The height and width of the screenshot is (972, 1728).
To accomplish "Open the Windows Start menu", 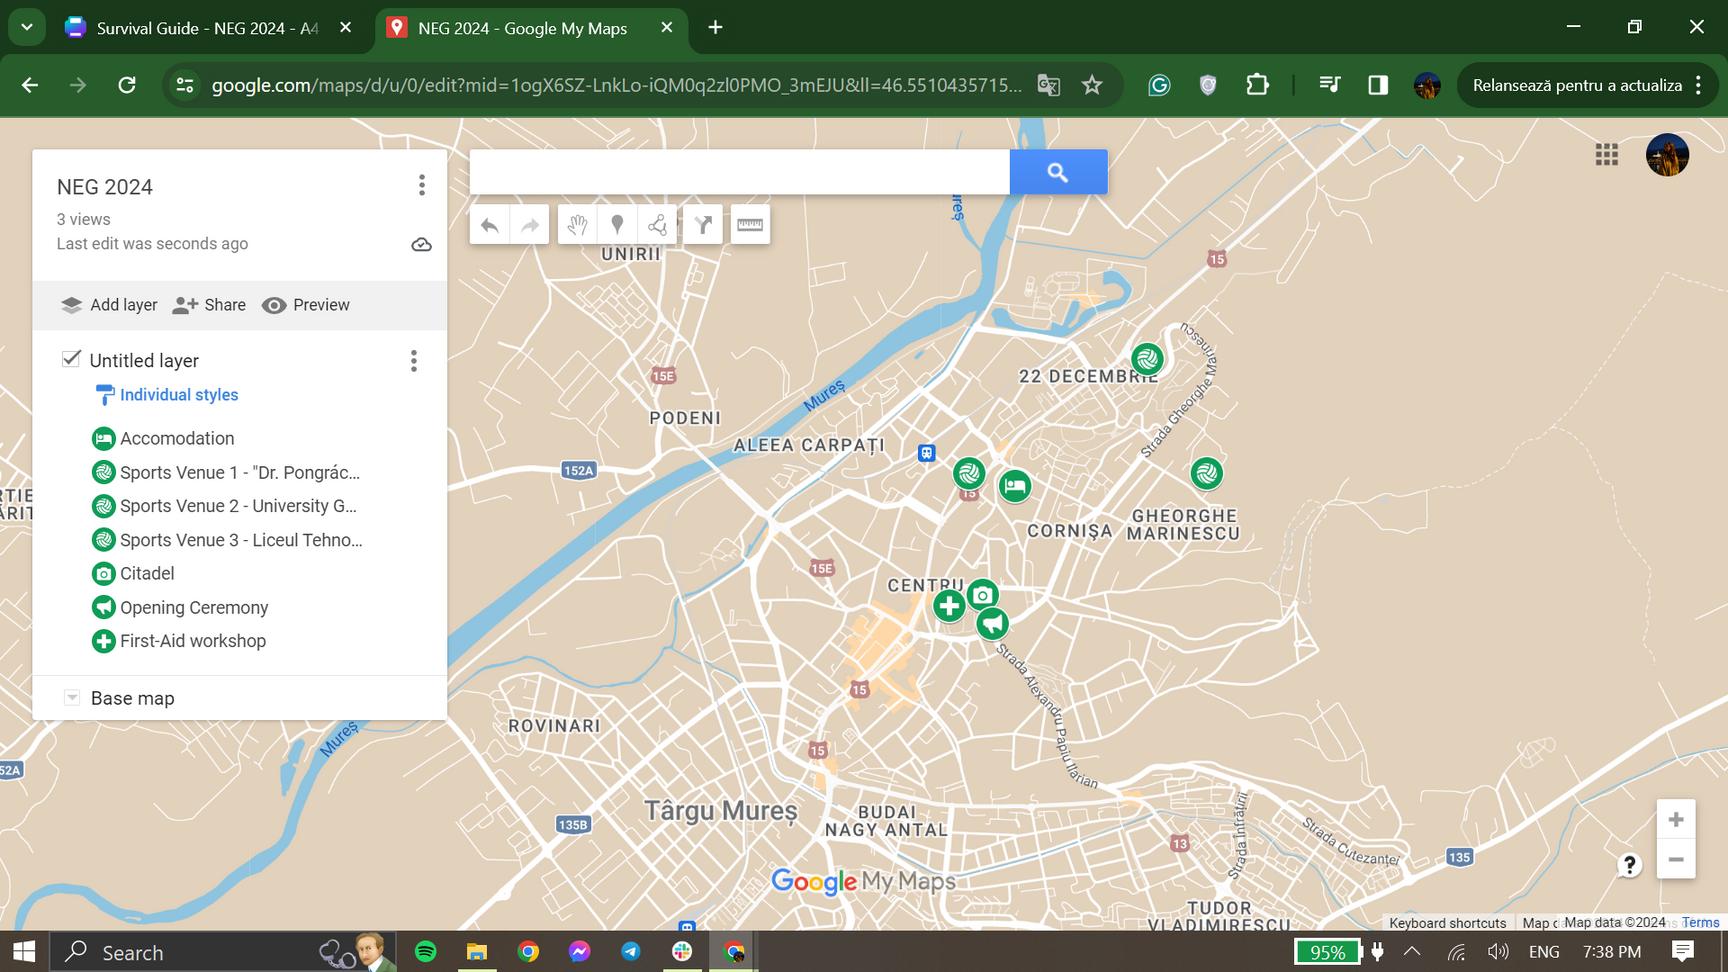I will tap(24, 951).
